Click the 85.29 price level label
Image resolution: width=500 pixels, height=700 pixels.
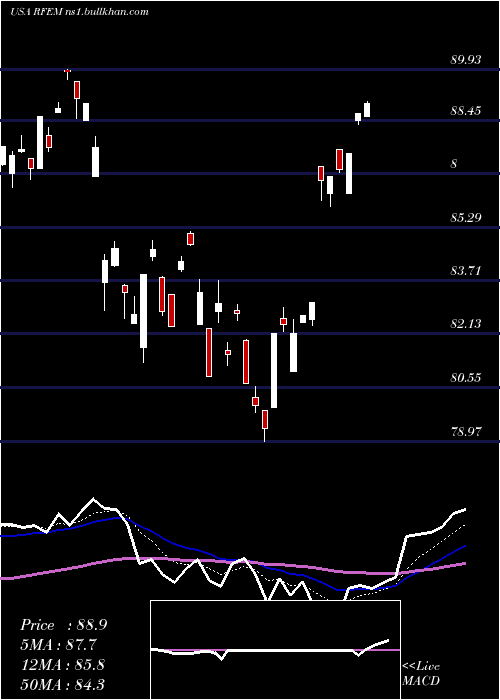click(x=466, y=218)
